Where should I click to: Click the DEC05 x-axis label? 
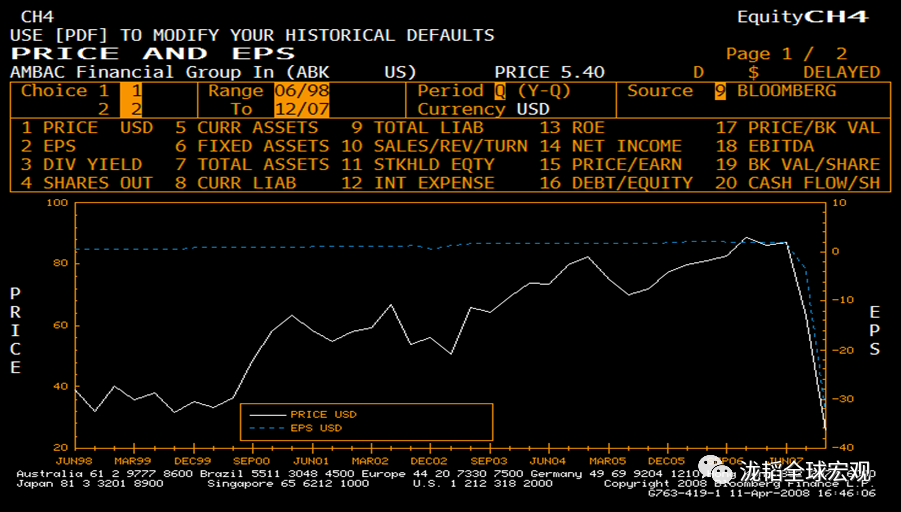667,461
